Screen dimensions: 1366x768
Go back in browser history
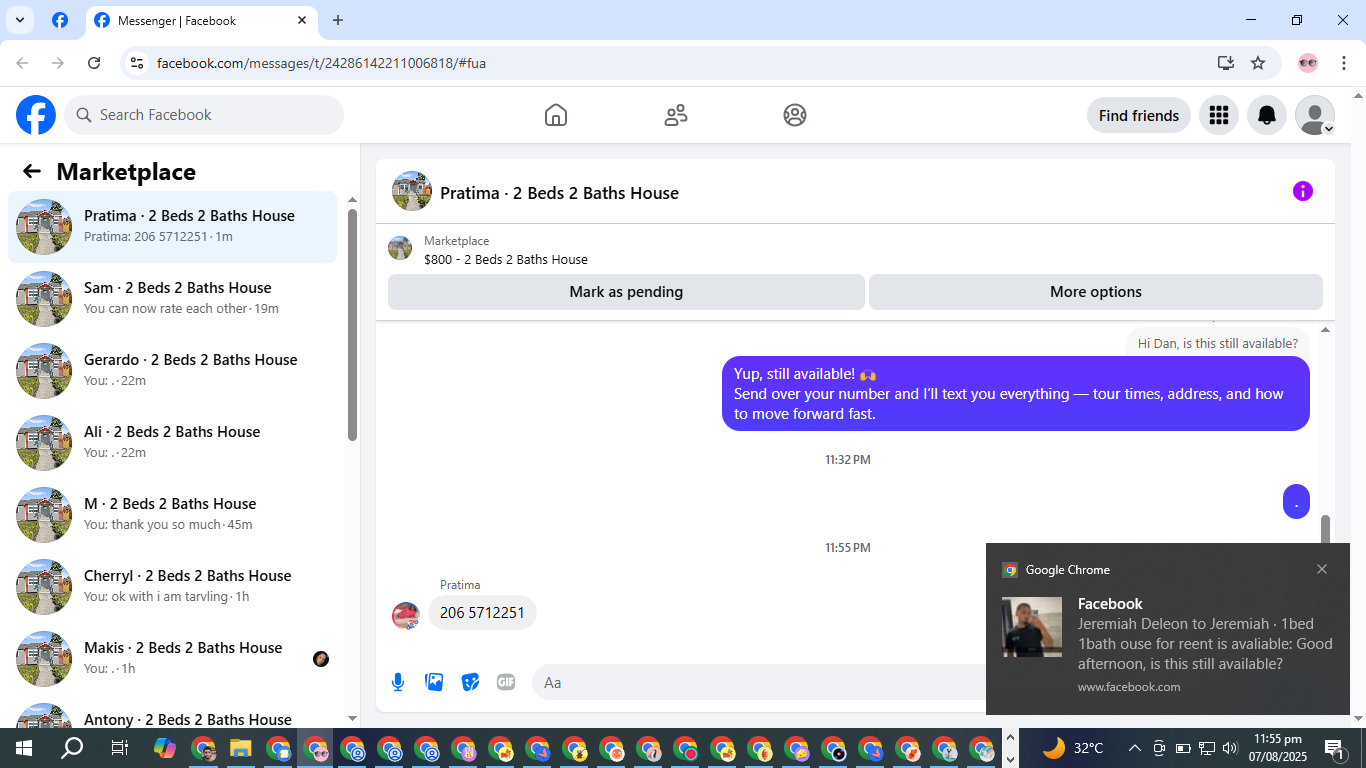[x=22, y=63]
